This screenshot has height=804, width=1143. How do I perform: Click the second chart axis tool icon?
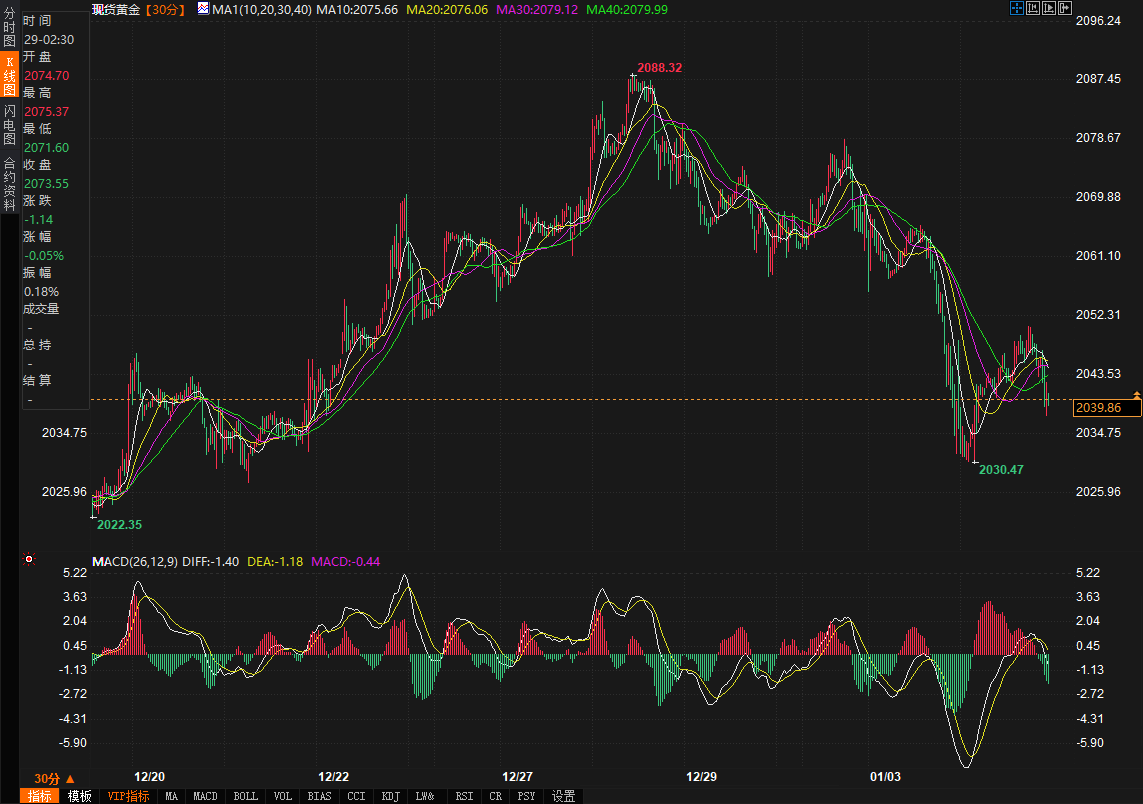pos(1033,9)
